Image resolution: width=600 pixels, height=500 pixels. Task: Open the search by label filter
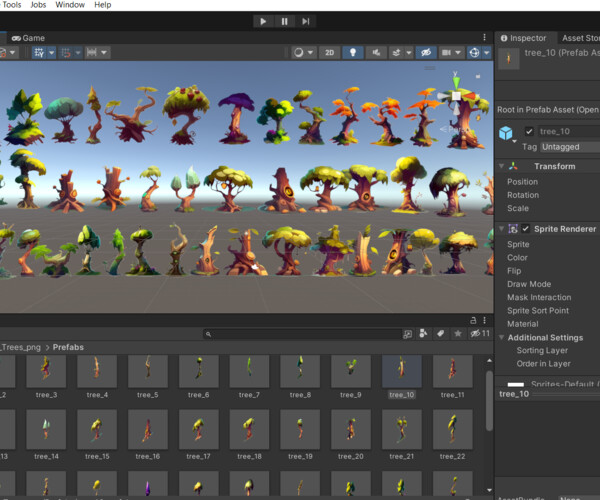[x=440, y=334]
